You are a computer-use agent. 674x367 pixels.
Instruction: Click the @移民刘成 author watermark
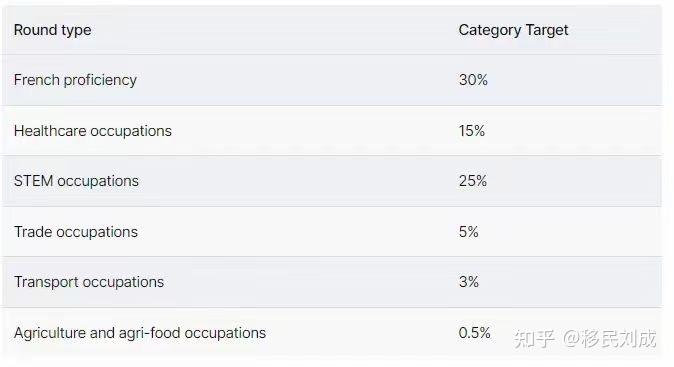(x=610, y=338)
